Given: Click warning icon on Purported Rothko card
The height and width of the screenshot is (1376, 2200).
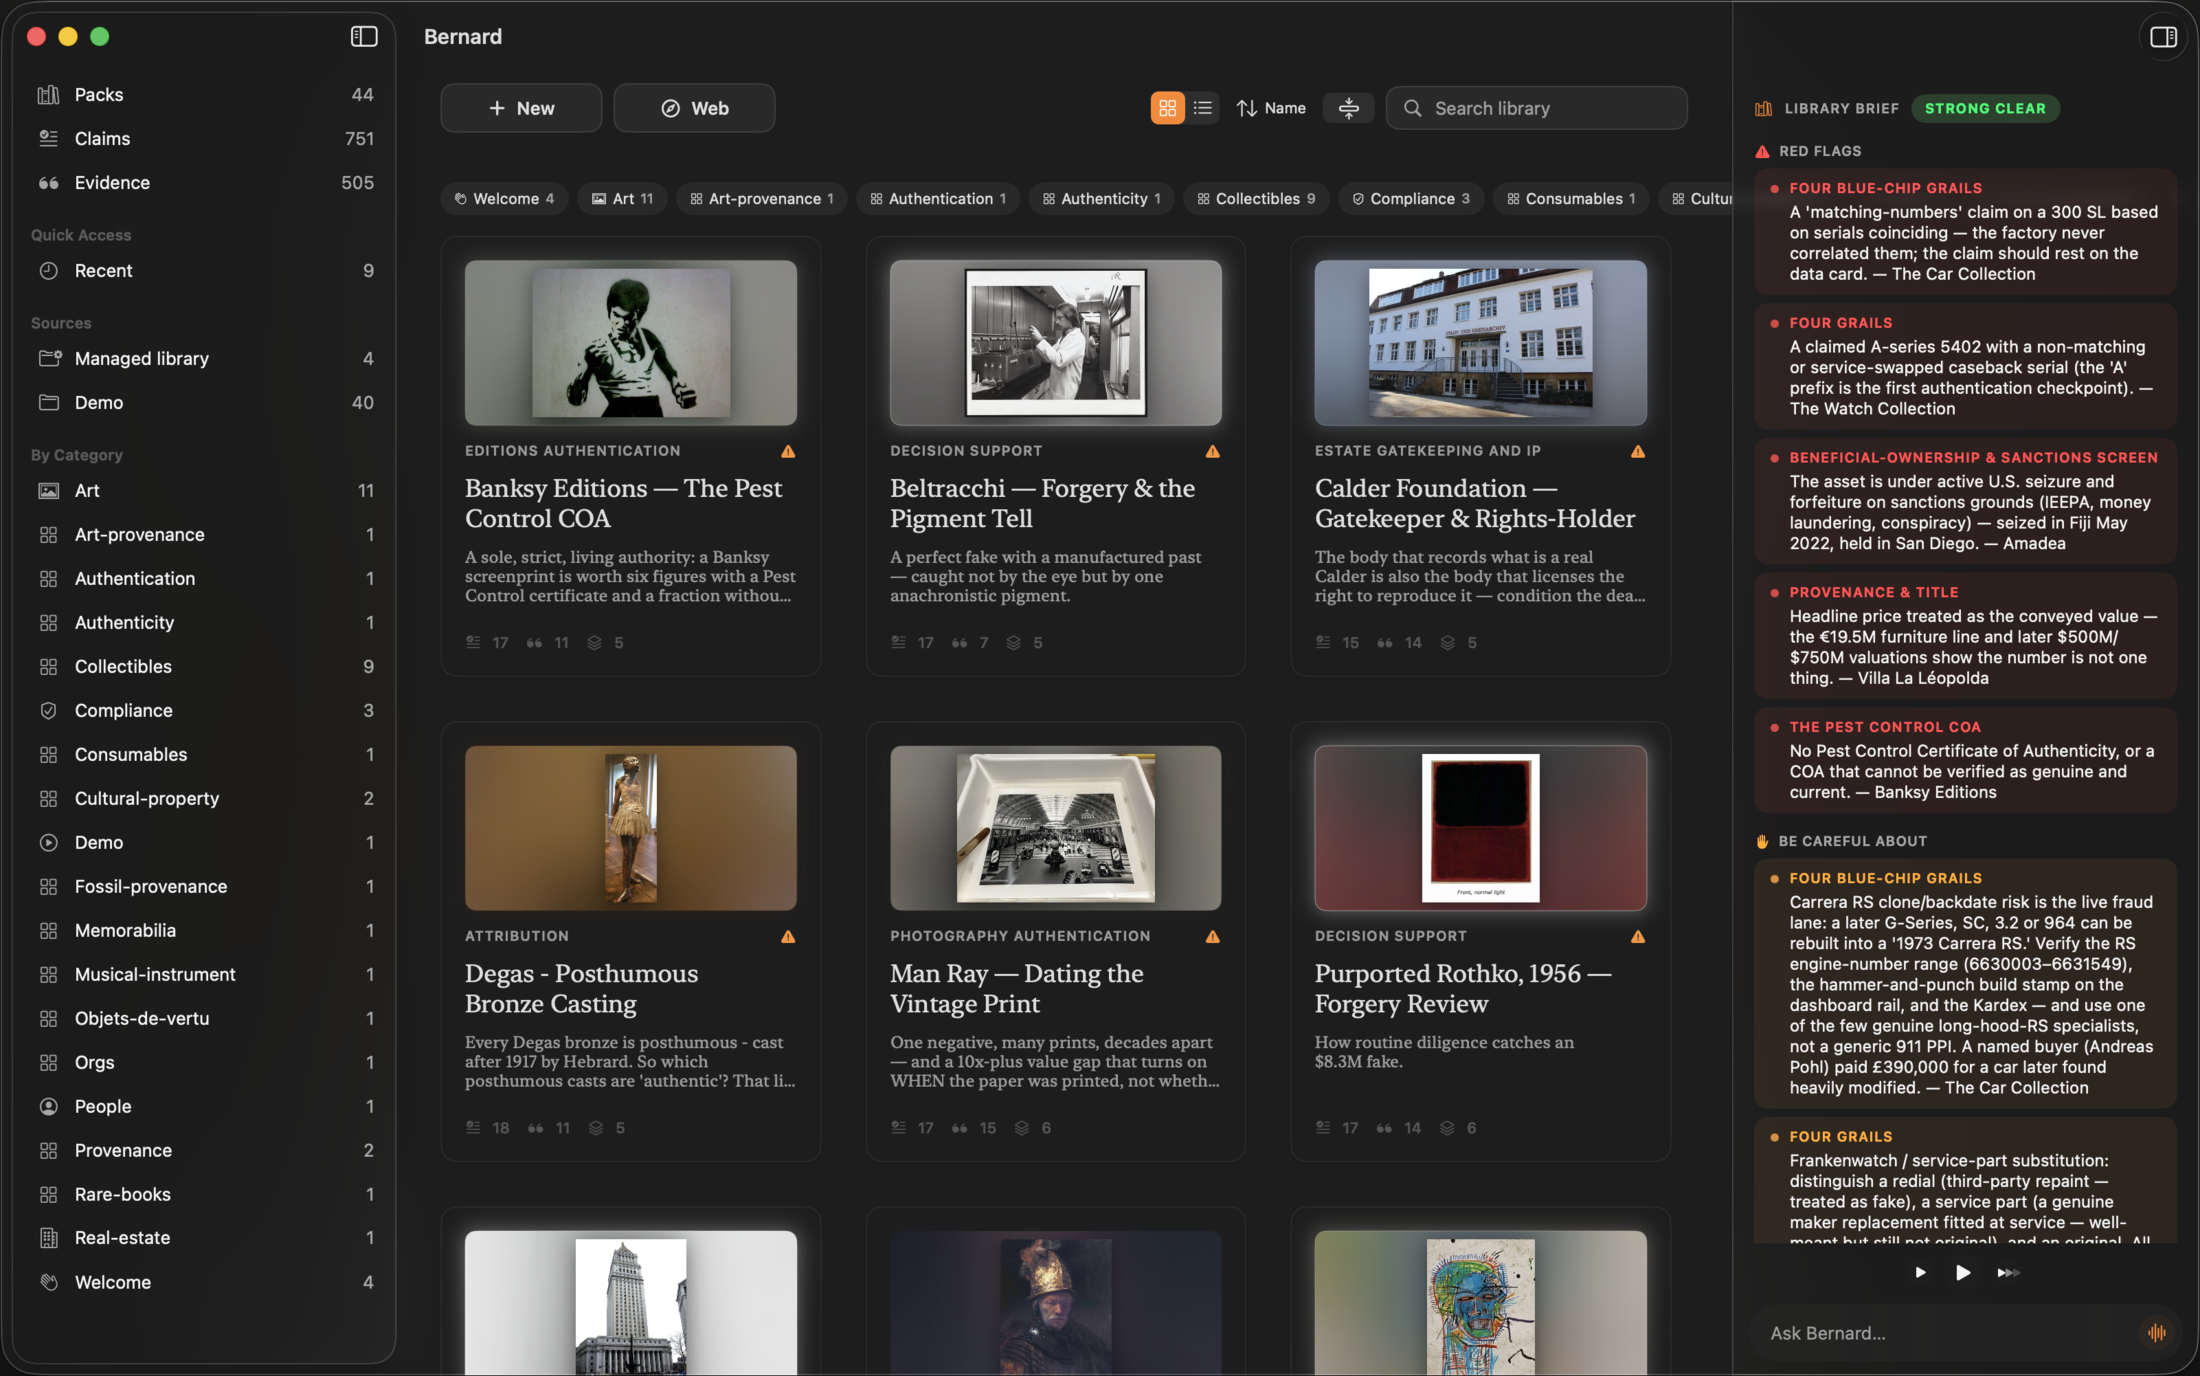Looking at the screenshot, I should click(1638, 937).
